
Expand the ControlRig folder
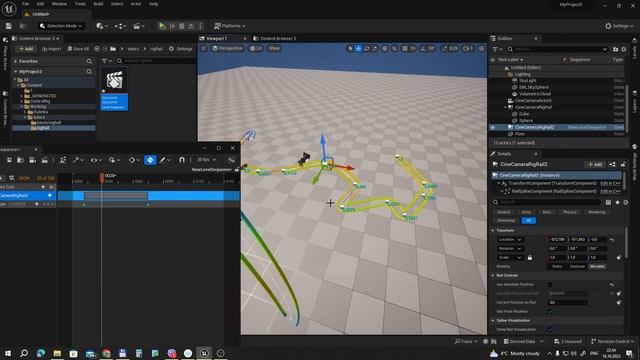(x=22, y=101)
